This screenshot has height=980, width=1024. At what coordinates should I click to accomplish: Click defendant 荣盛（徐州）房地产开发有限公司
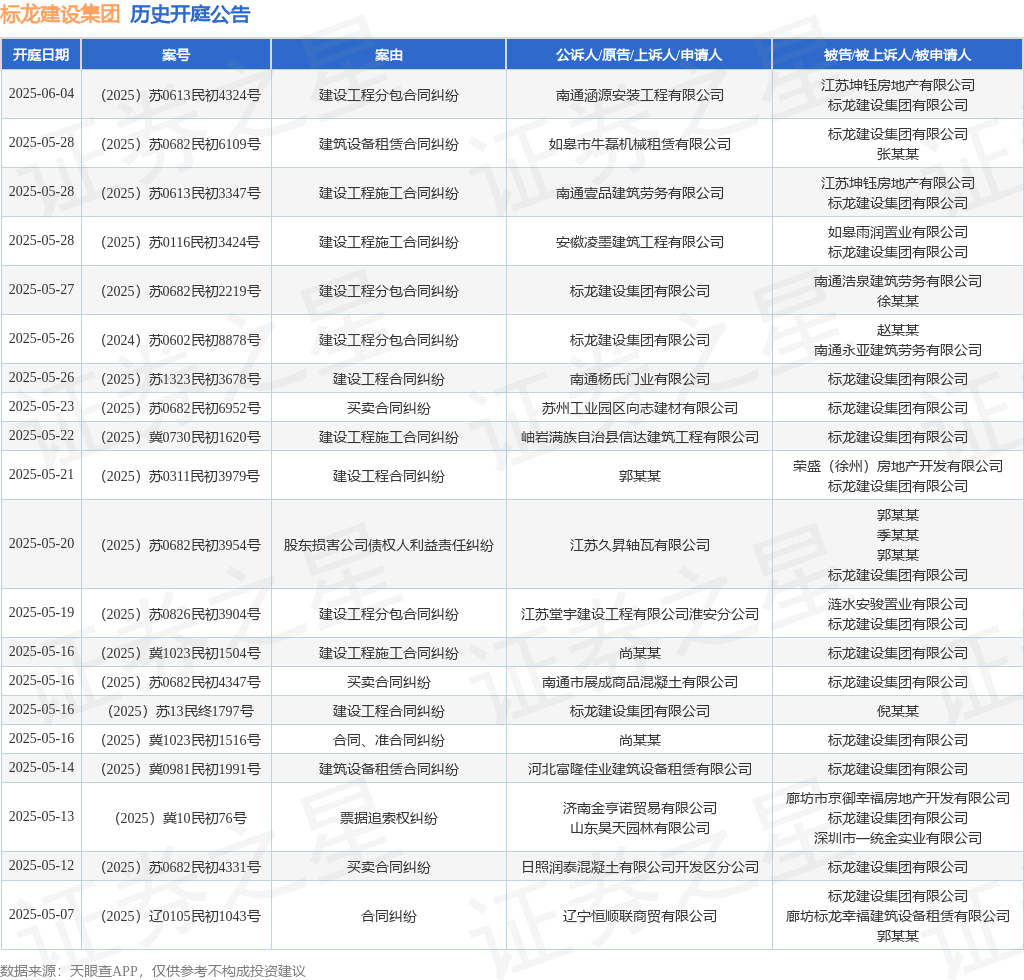pyautogui.click(x=897, y=466)
